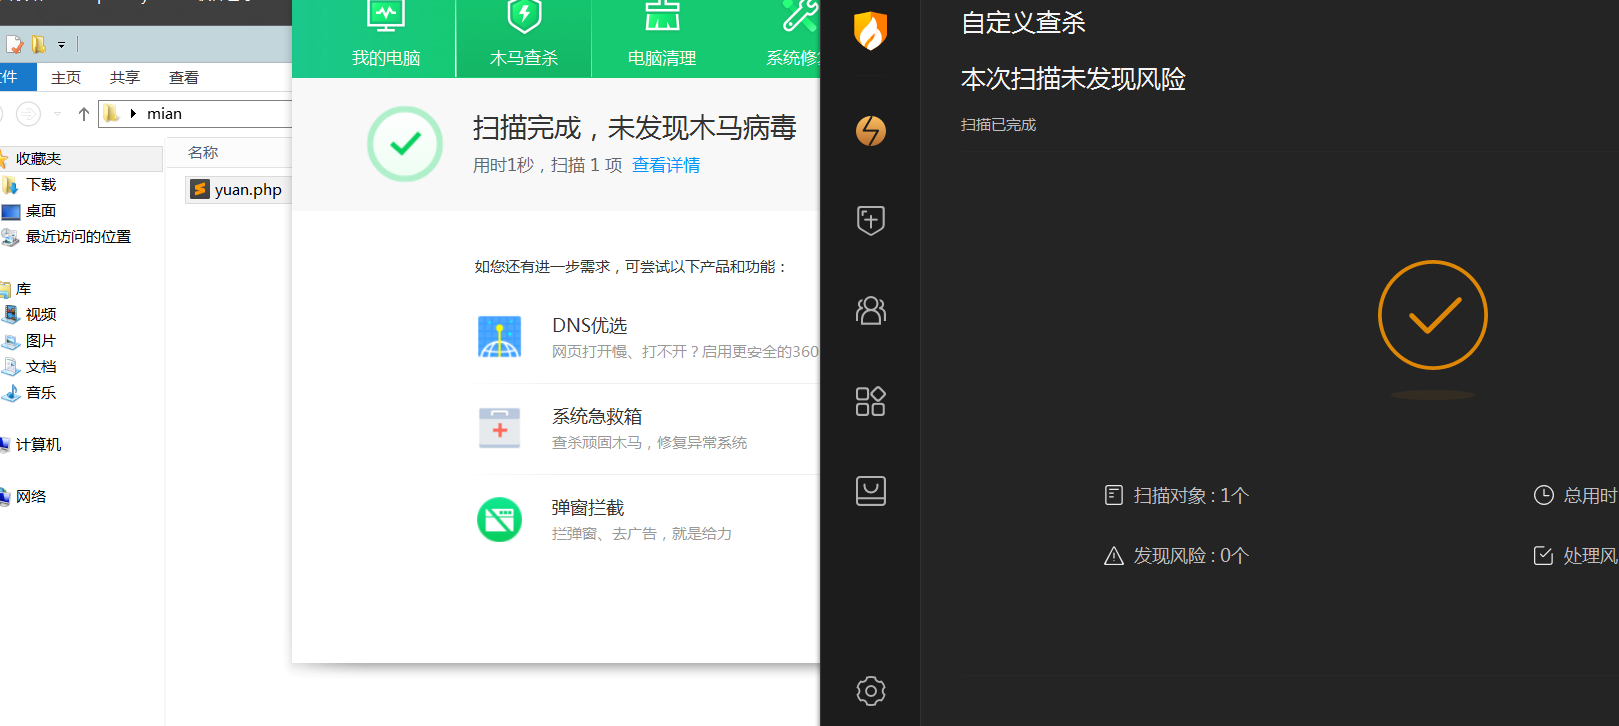
Task: Click orange checkmark circle in Huorong
Action: pyautogui.click(x=1432, y=315)
